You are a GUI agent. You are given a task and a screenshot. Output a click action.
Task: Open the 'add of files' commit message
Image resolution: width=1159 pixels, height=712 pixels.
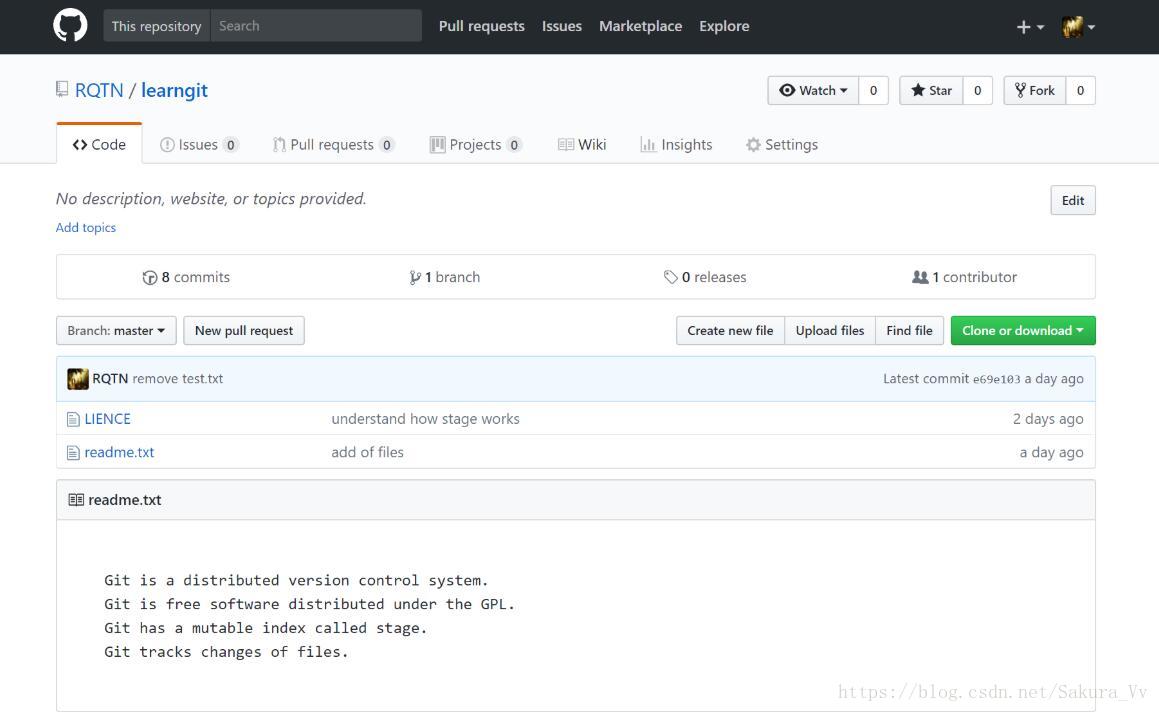pyautogui.click(x=367, y=452)
